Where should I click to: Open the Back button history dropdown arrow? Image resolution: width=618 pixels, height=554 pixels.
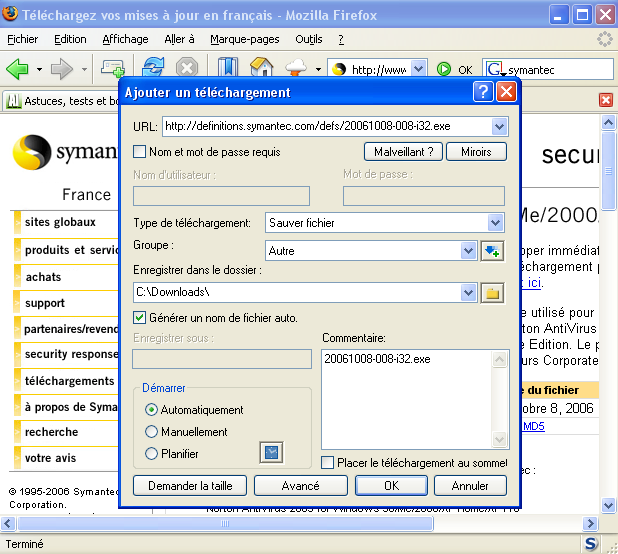point(39,69)
